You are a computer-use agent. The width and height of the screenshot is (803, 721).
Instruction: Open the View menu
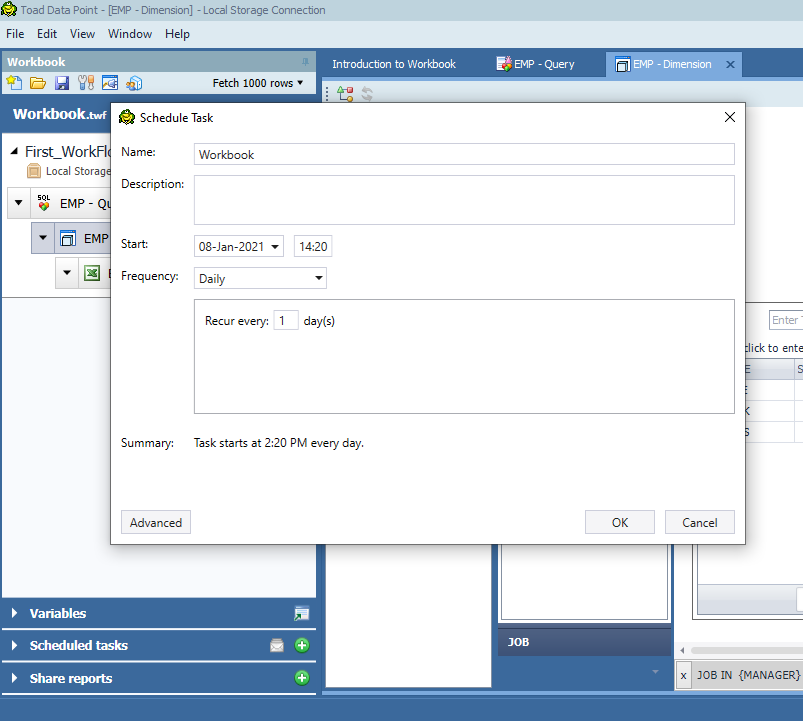pyautogui.click(x=82, y=34)
